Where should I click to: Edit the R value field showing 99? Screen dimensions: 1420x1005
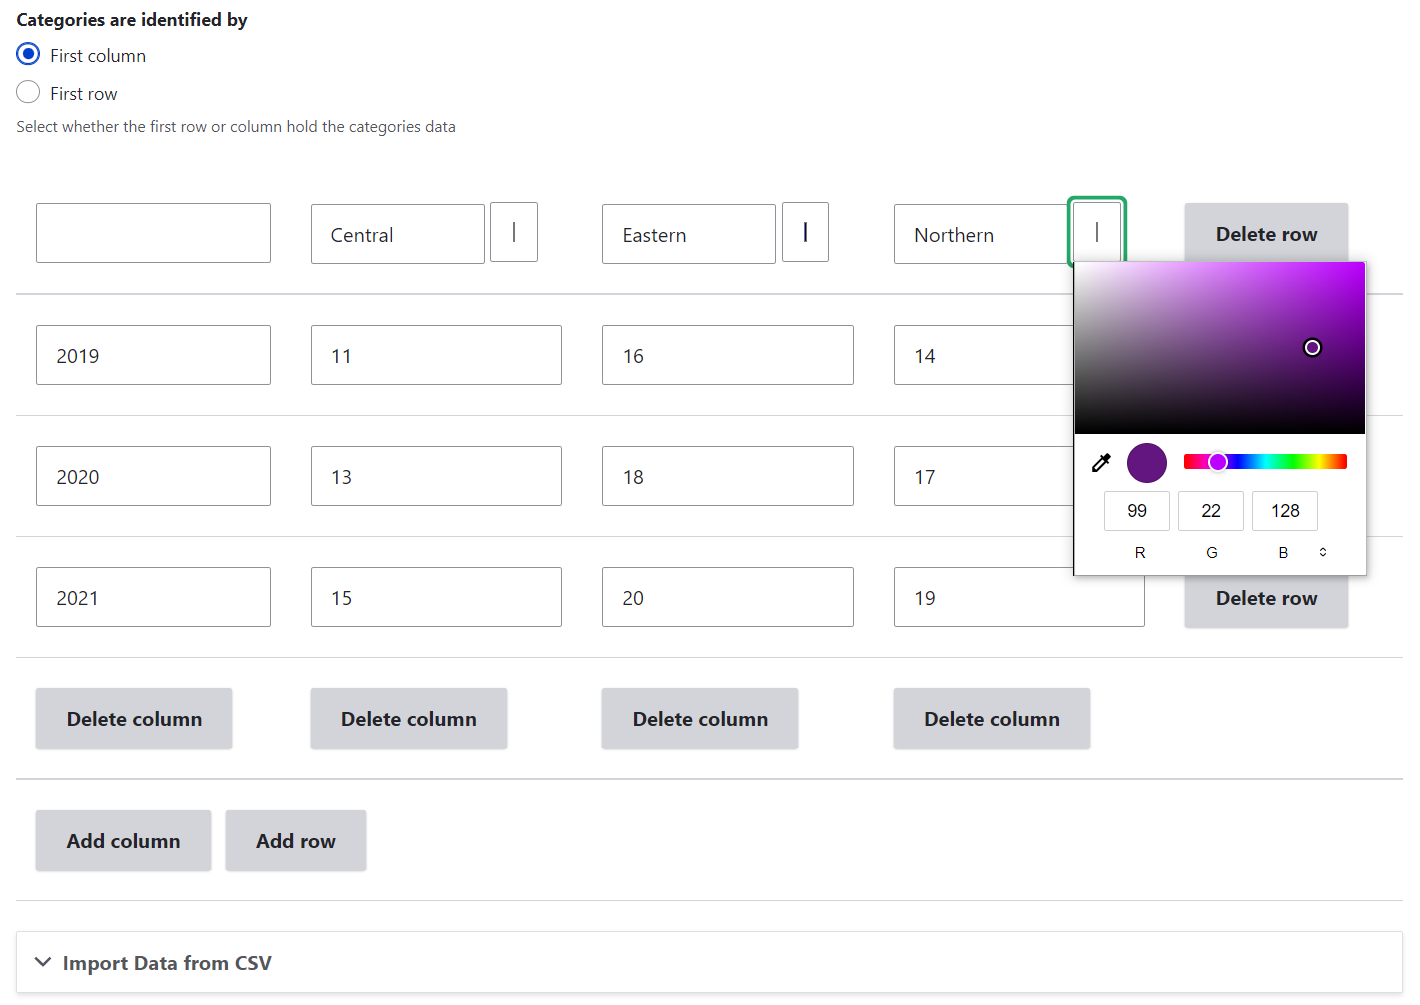[1136, 510]
